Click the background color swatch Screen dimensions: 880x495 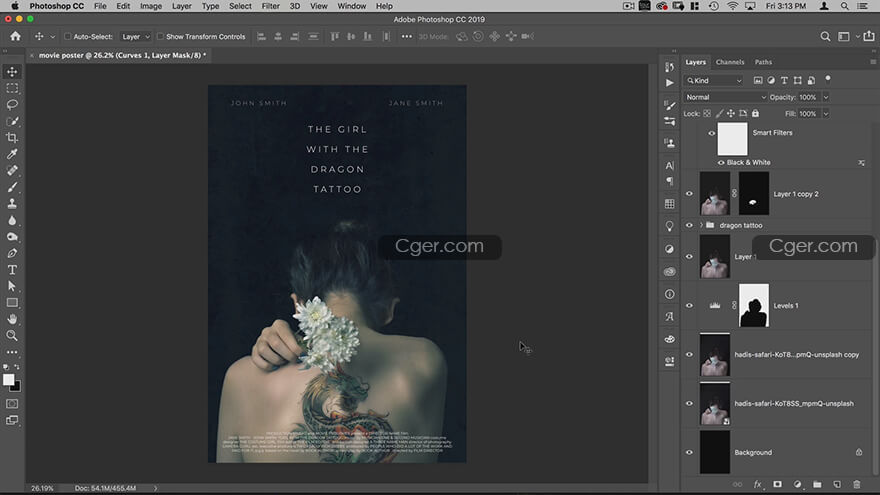click(x=17, y=388)
